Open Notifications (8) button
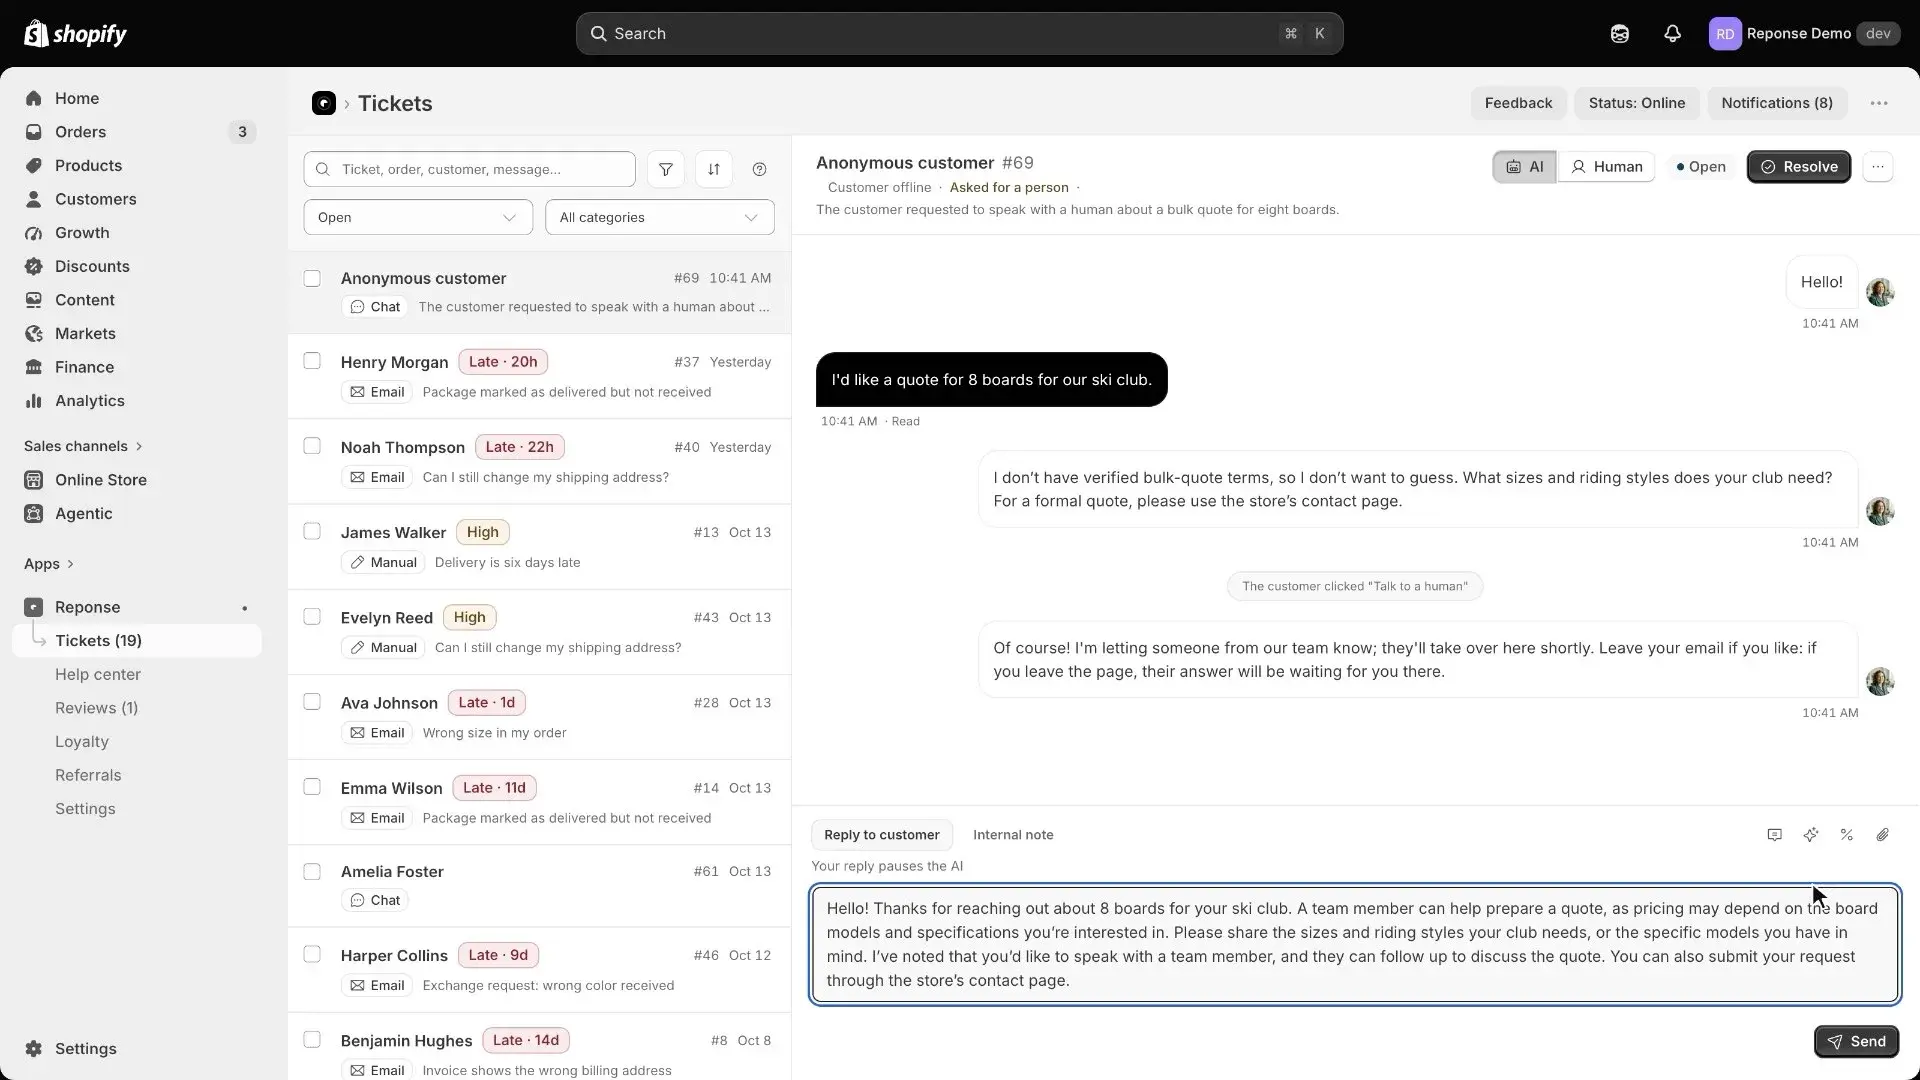Viewport: 1920px width, 1080px height. (1777, 103)
